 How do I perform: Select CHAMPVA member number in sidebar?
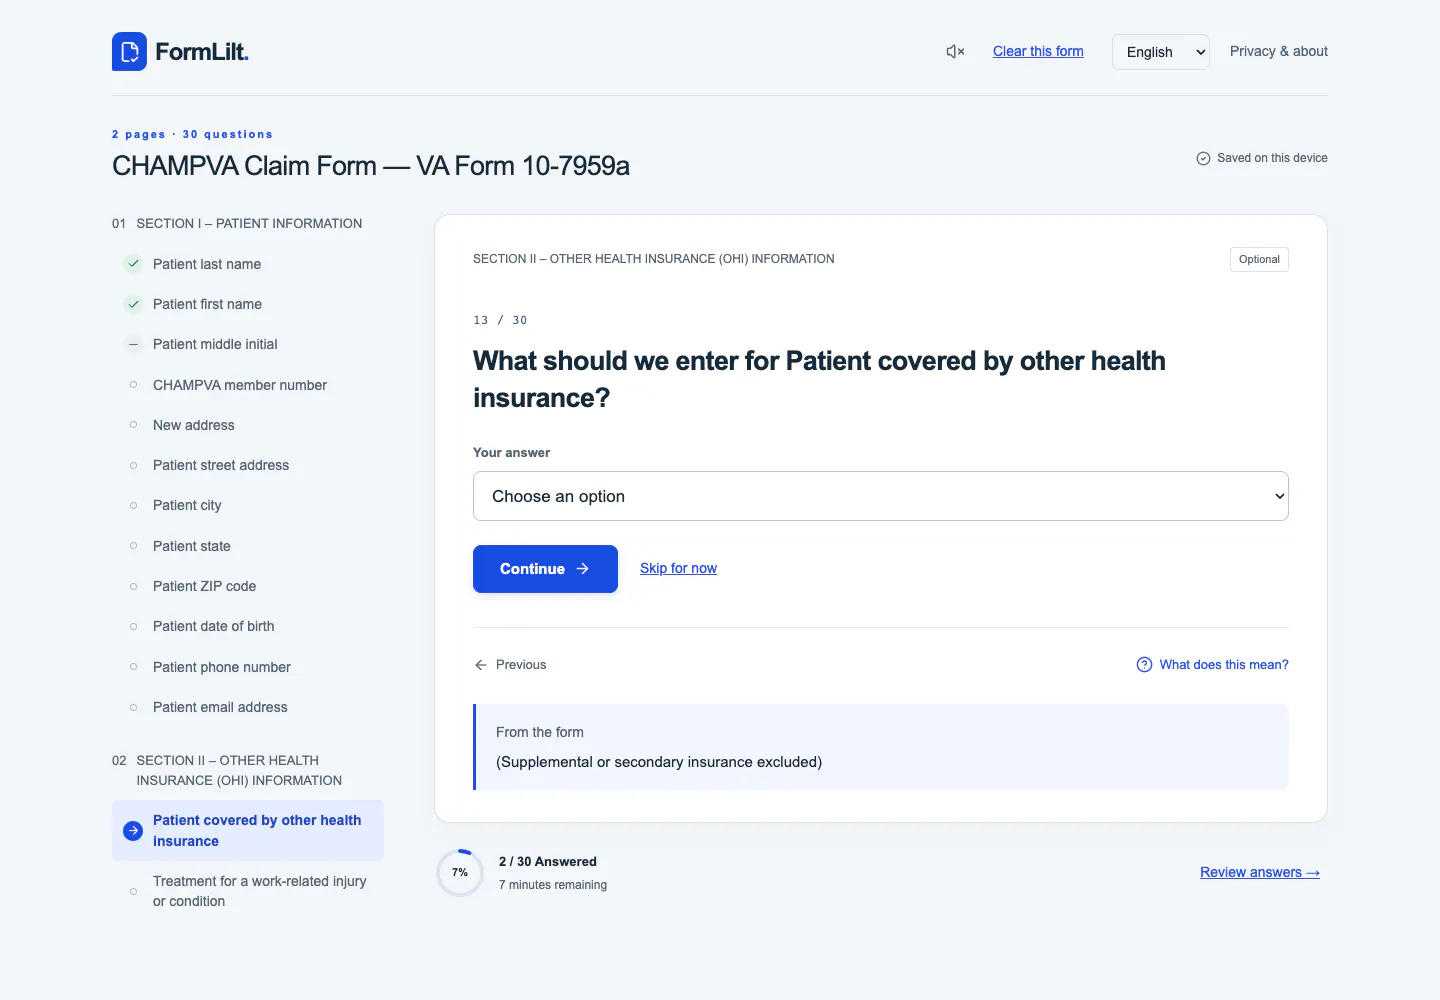click(240, 385)
